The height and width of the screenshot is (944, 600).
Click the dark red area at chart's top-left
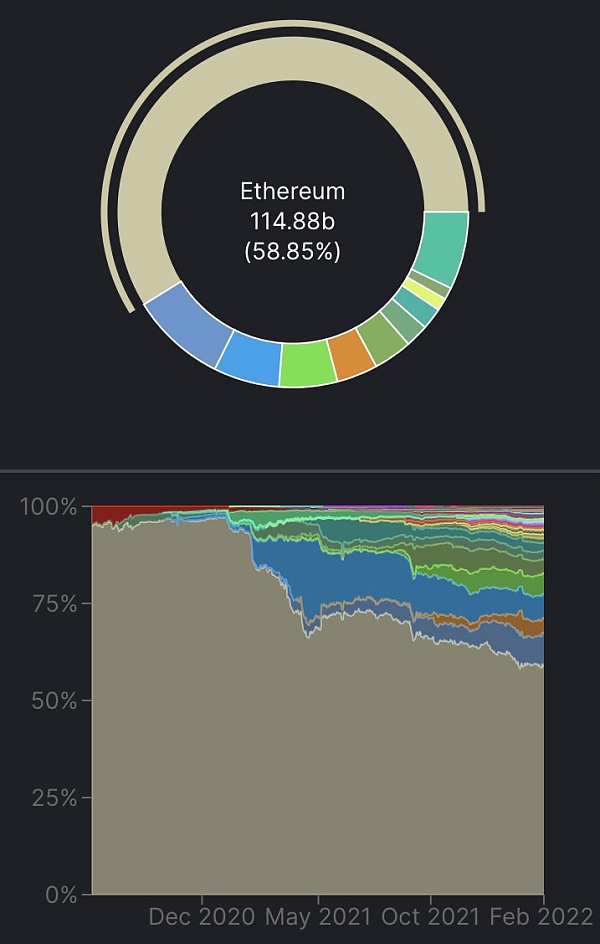pyautogui.click(x=108, y=514)
